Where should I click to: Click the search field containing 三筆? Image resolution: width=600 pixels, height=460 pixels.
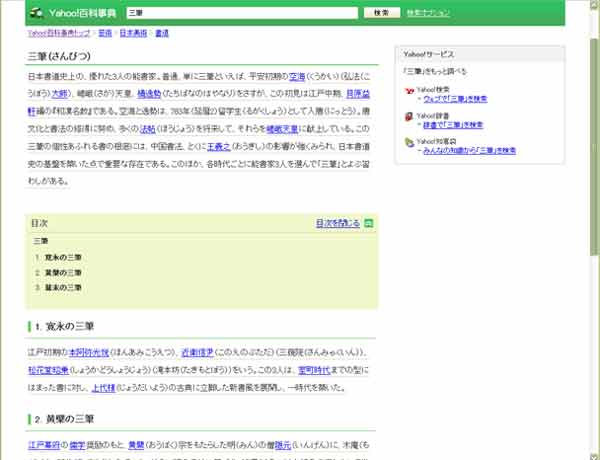(241, 13)
